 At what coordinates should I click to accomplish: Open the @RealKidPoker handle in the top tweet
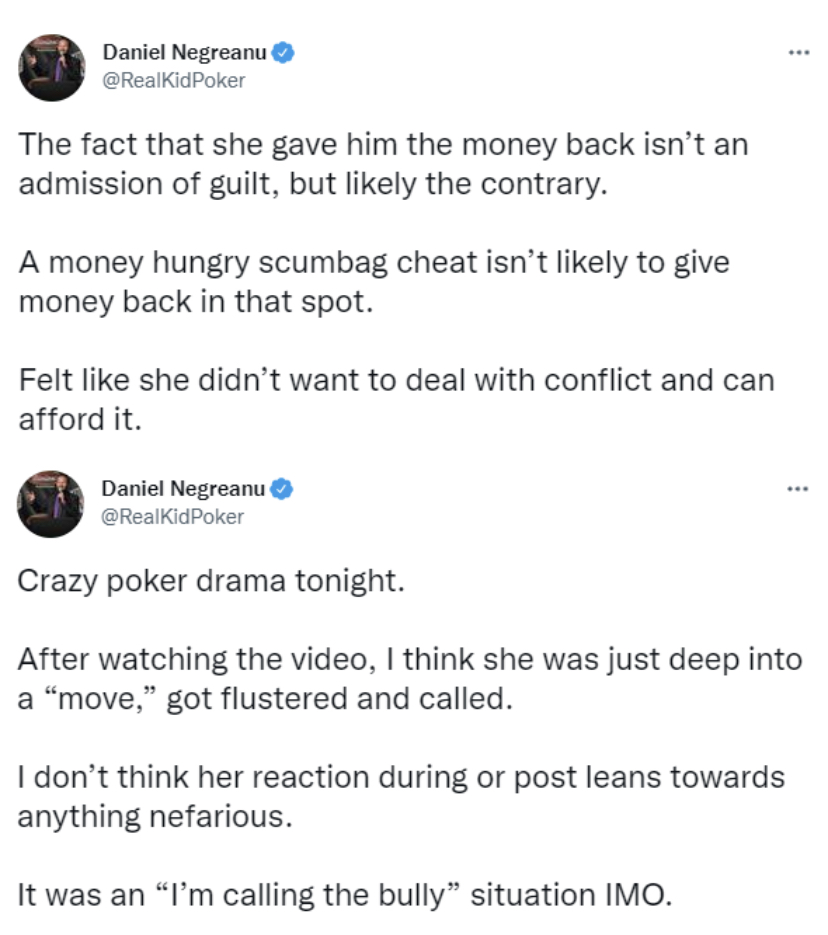pos(174,81)
